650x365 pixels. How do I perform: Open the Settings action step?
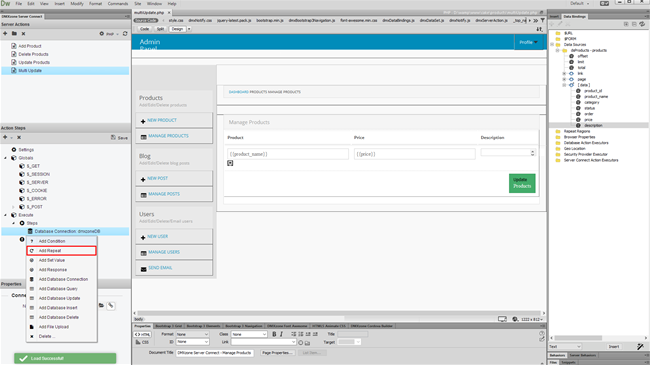[x=26, y=150]
